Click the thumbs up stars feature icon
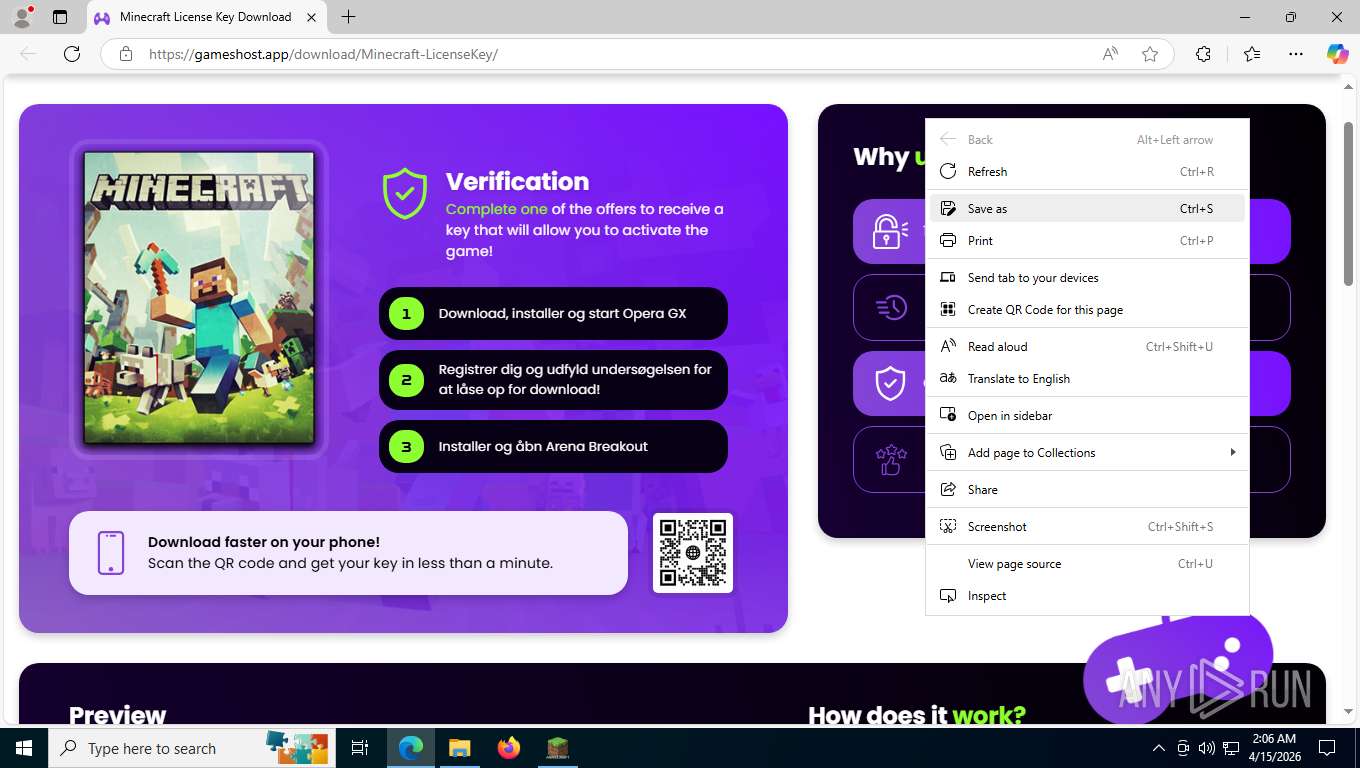 point(890,460)
